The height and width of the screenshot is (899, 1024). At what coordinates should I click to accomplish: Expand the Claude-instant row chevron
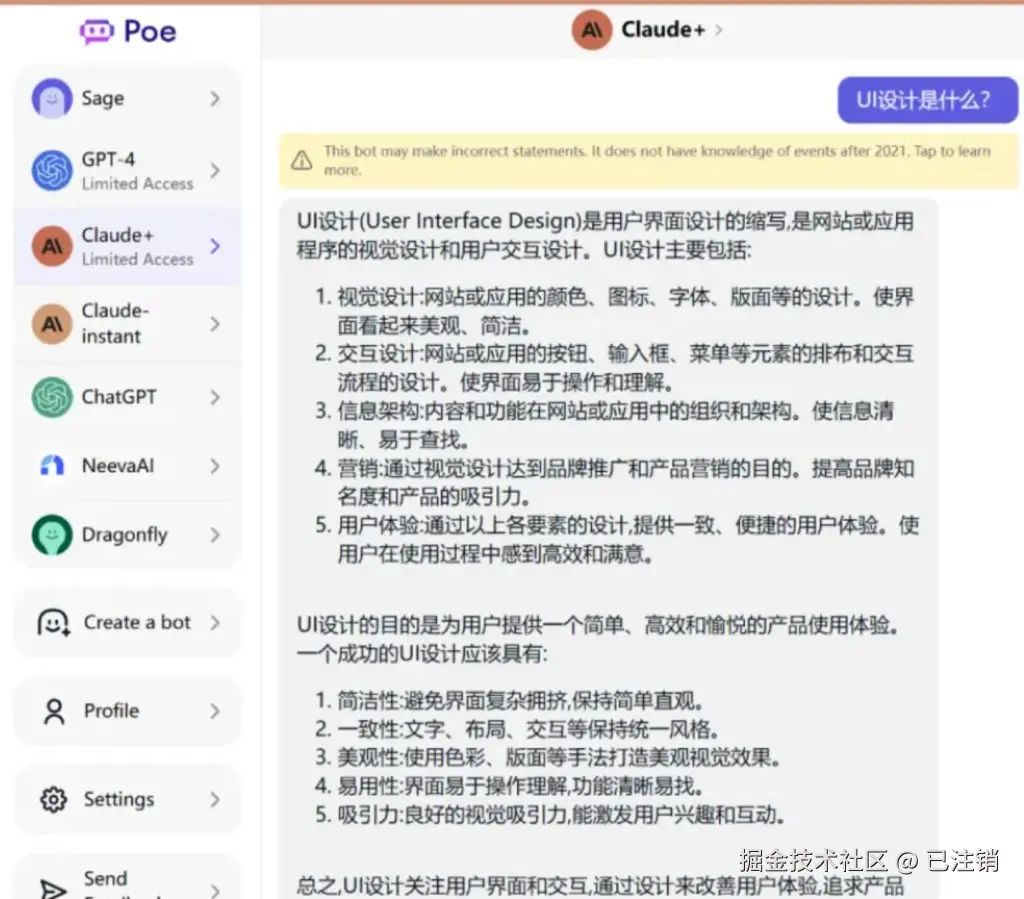(x=215, y=323)
